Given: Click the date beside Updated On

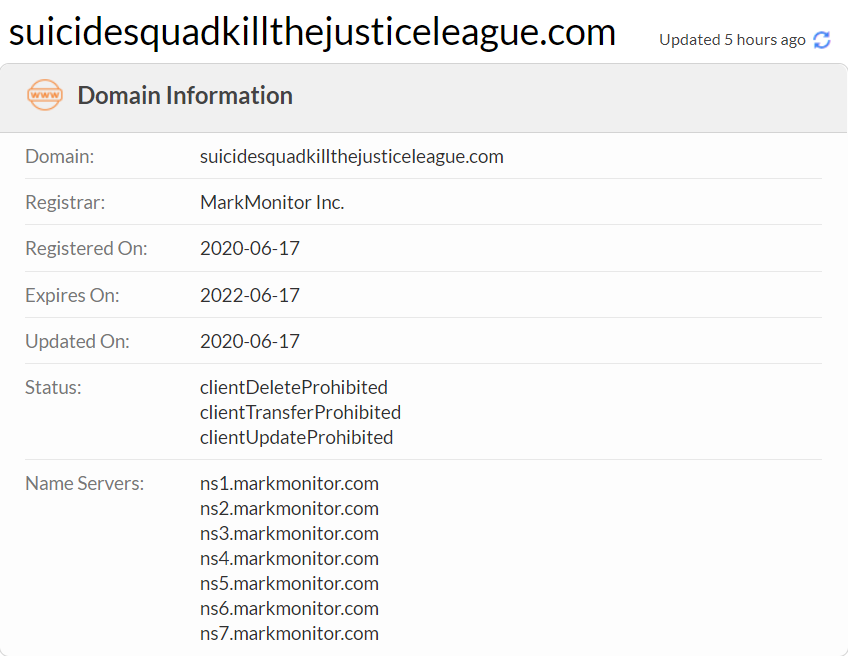Looking at the screenshot, I should point(250,341).
